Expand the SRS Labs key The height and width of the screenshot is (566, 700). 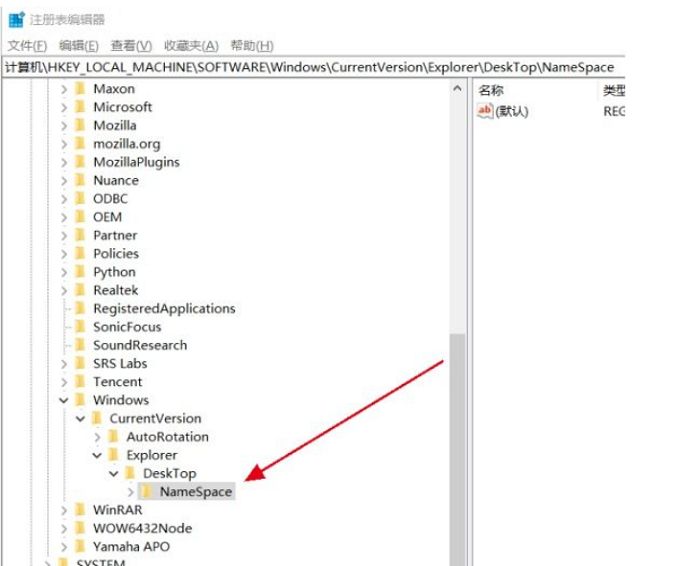(x=64, y=364)
